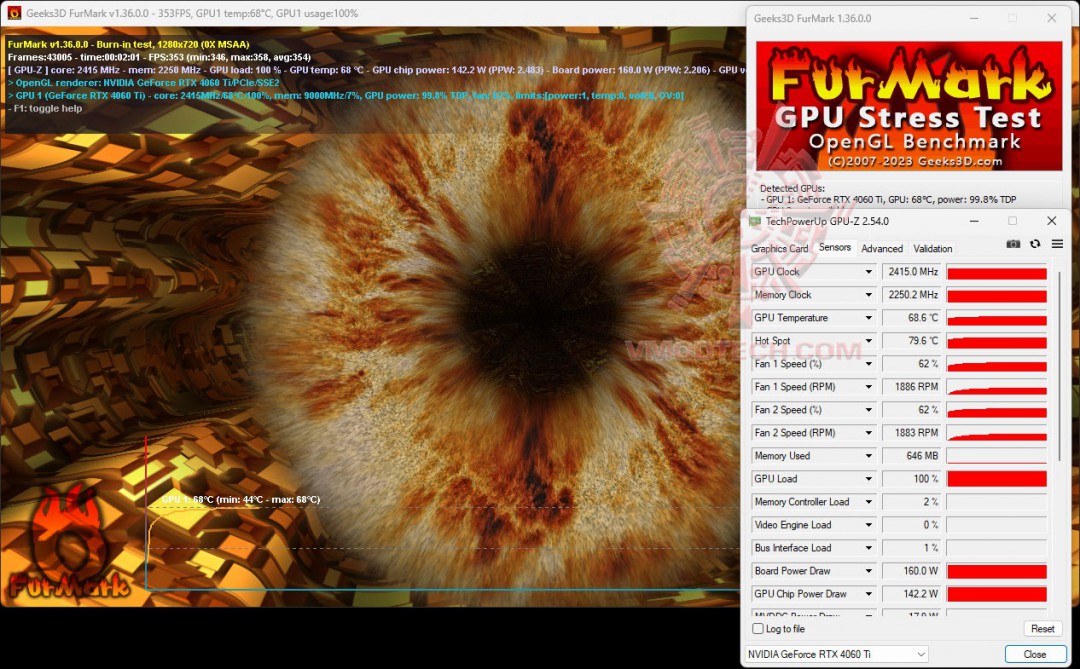Click the FurMark title bar flame icon
This screenshot has width=1080, height=669.
(13, 13)
